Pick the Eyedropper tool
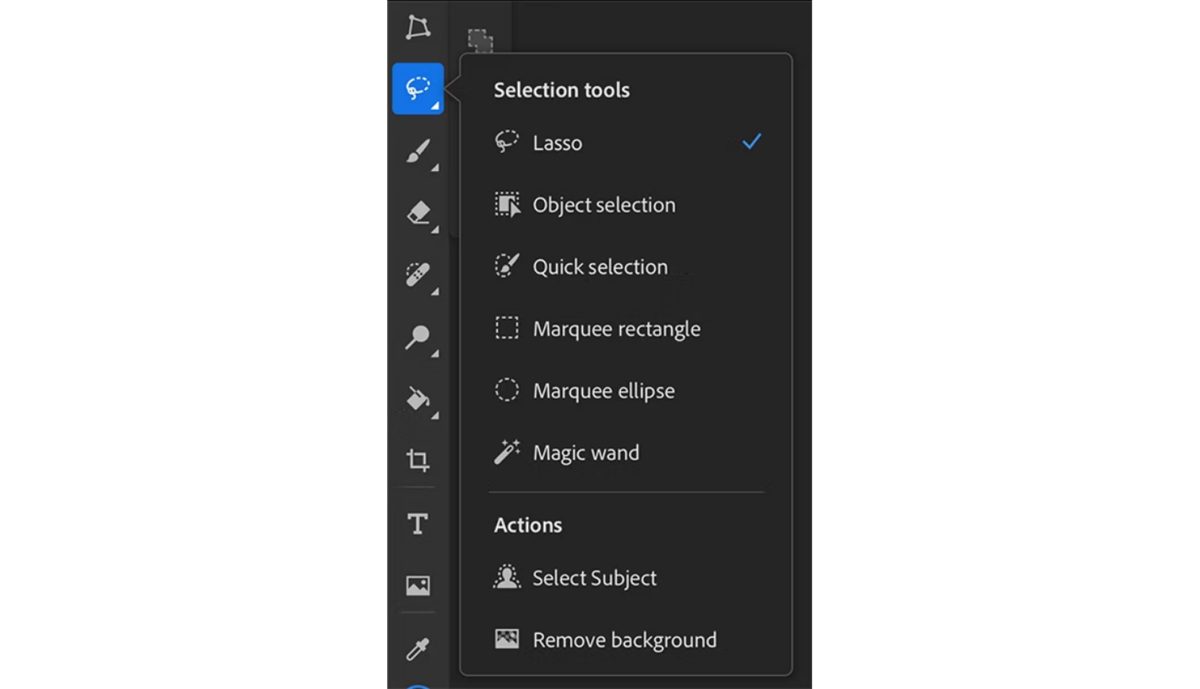Viewport: 1200px width, 689px height. coord(418,648)
